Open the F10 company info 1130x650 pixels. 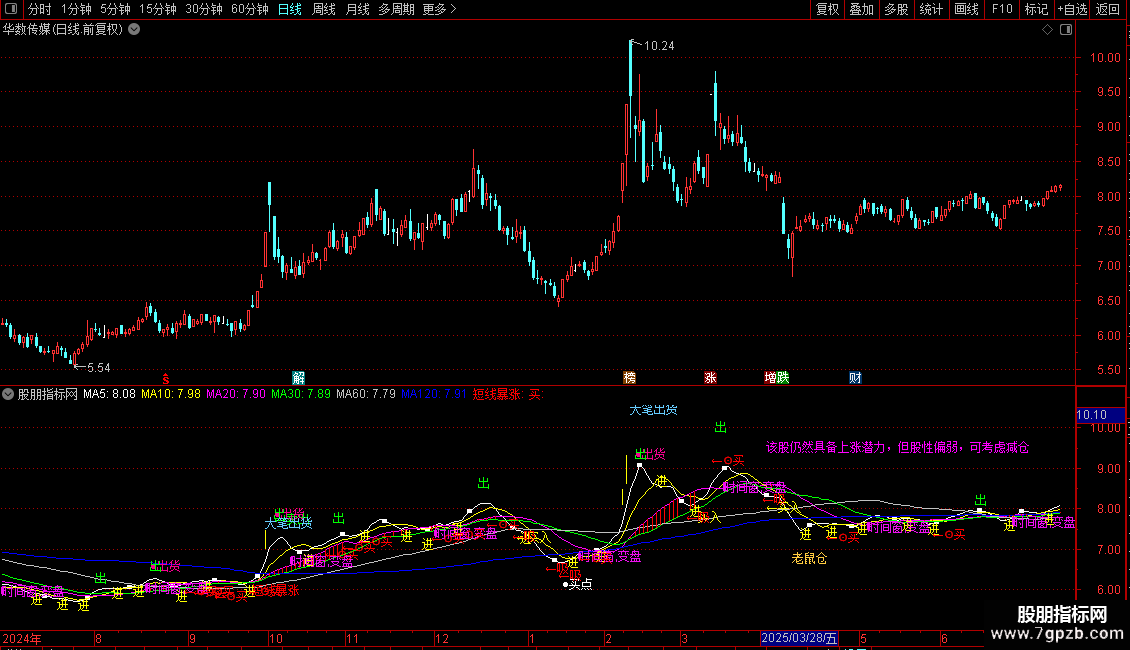1002,9
